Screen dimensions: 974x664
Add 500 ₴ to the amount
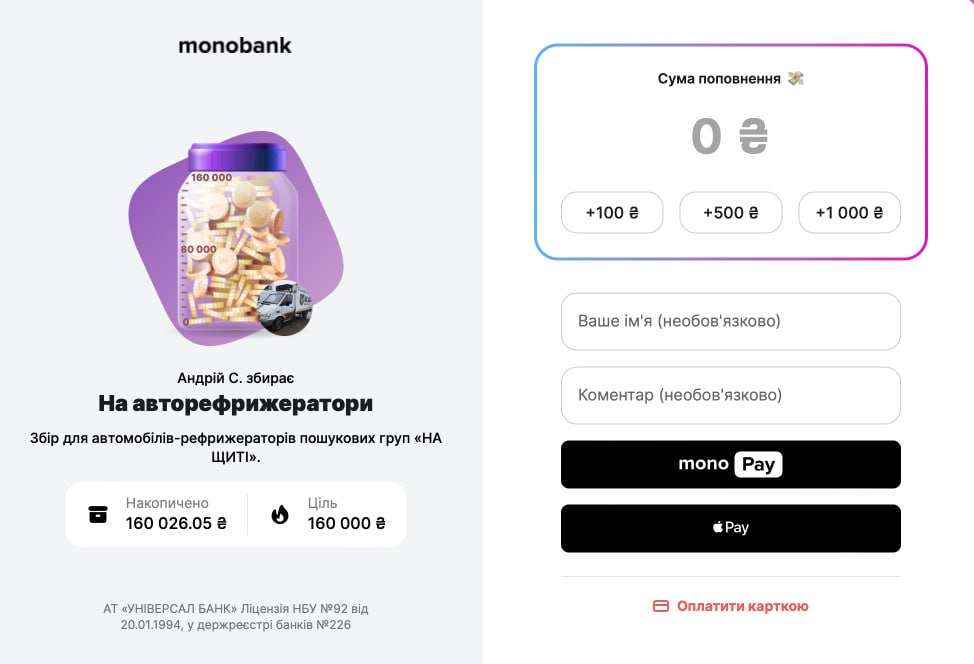730,213
